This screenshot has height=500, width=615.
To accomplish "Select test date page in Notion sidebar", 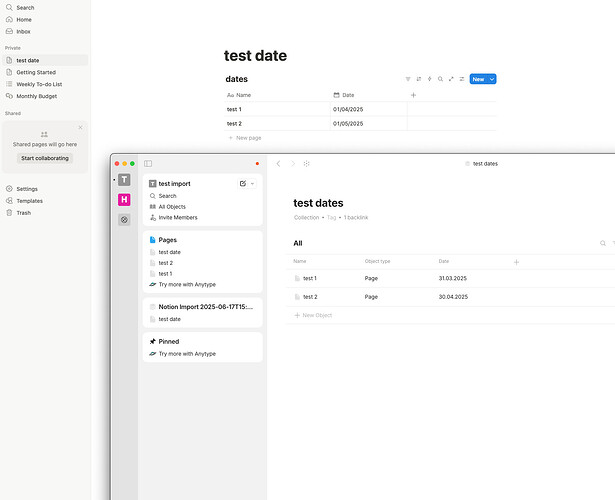I will pyautogui.click(x=45, y=60).
